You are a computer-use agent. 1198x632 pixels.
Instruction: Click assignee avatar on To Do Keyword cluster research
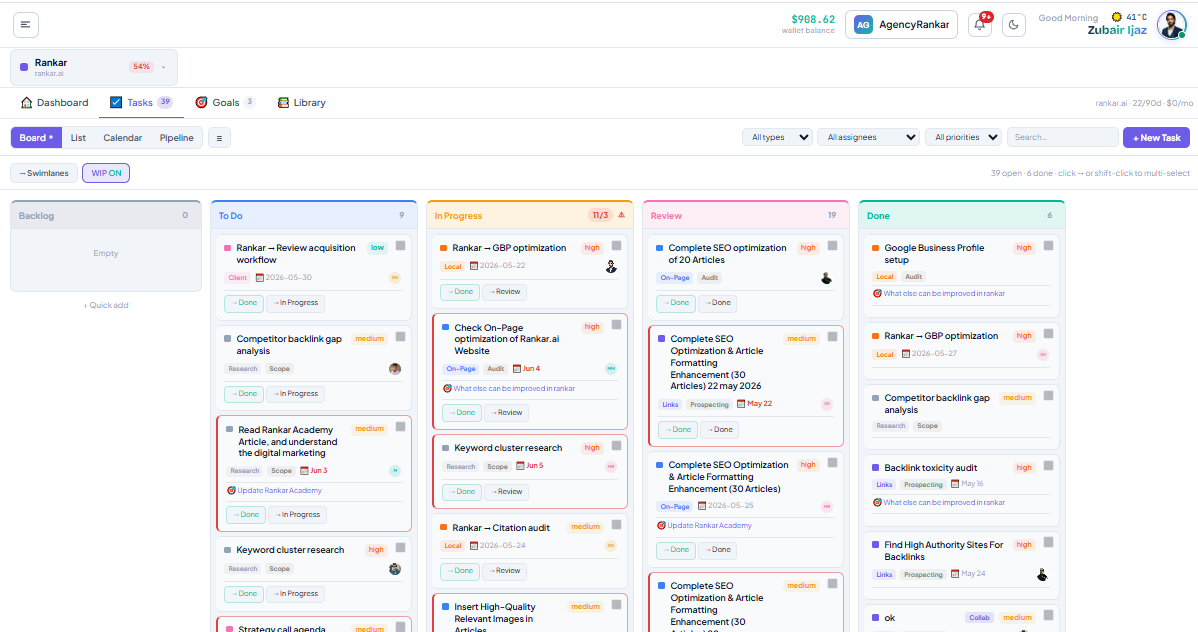click(395, 569)
